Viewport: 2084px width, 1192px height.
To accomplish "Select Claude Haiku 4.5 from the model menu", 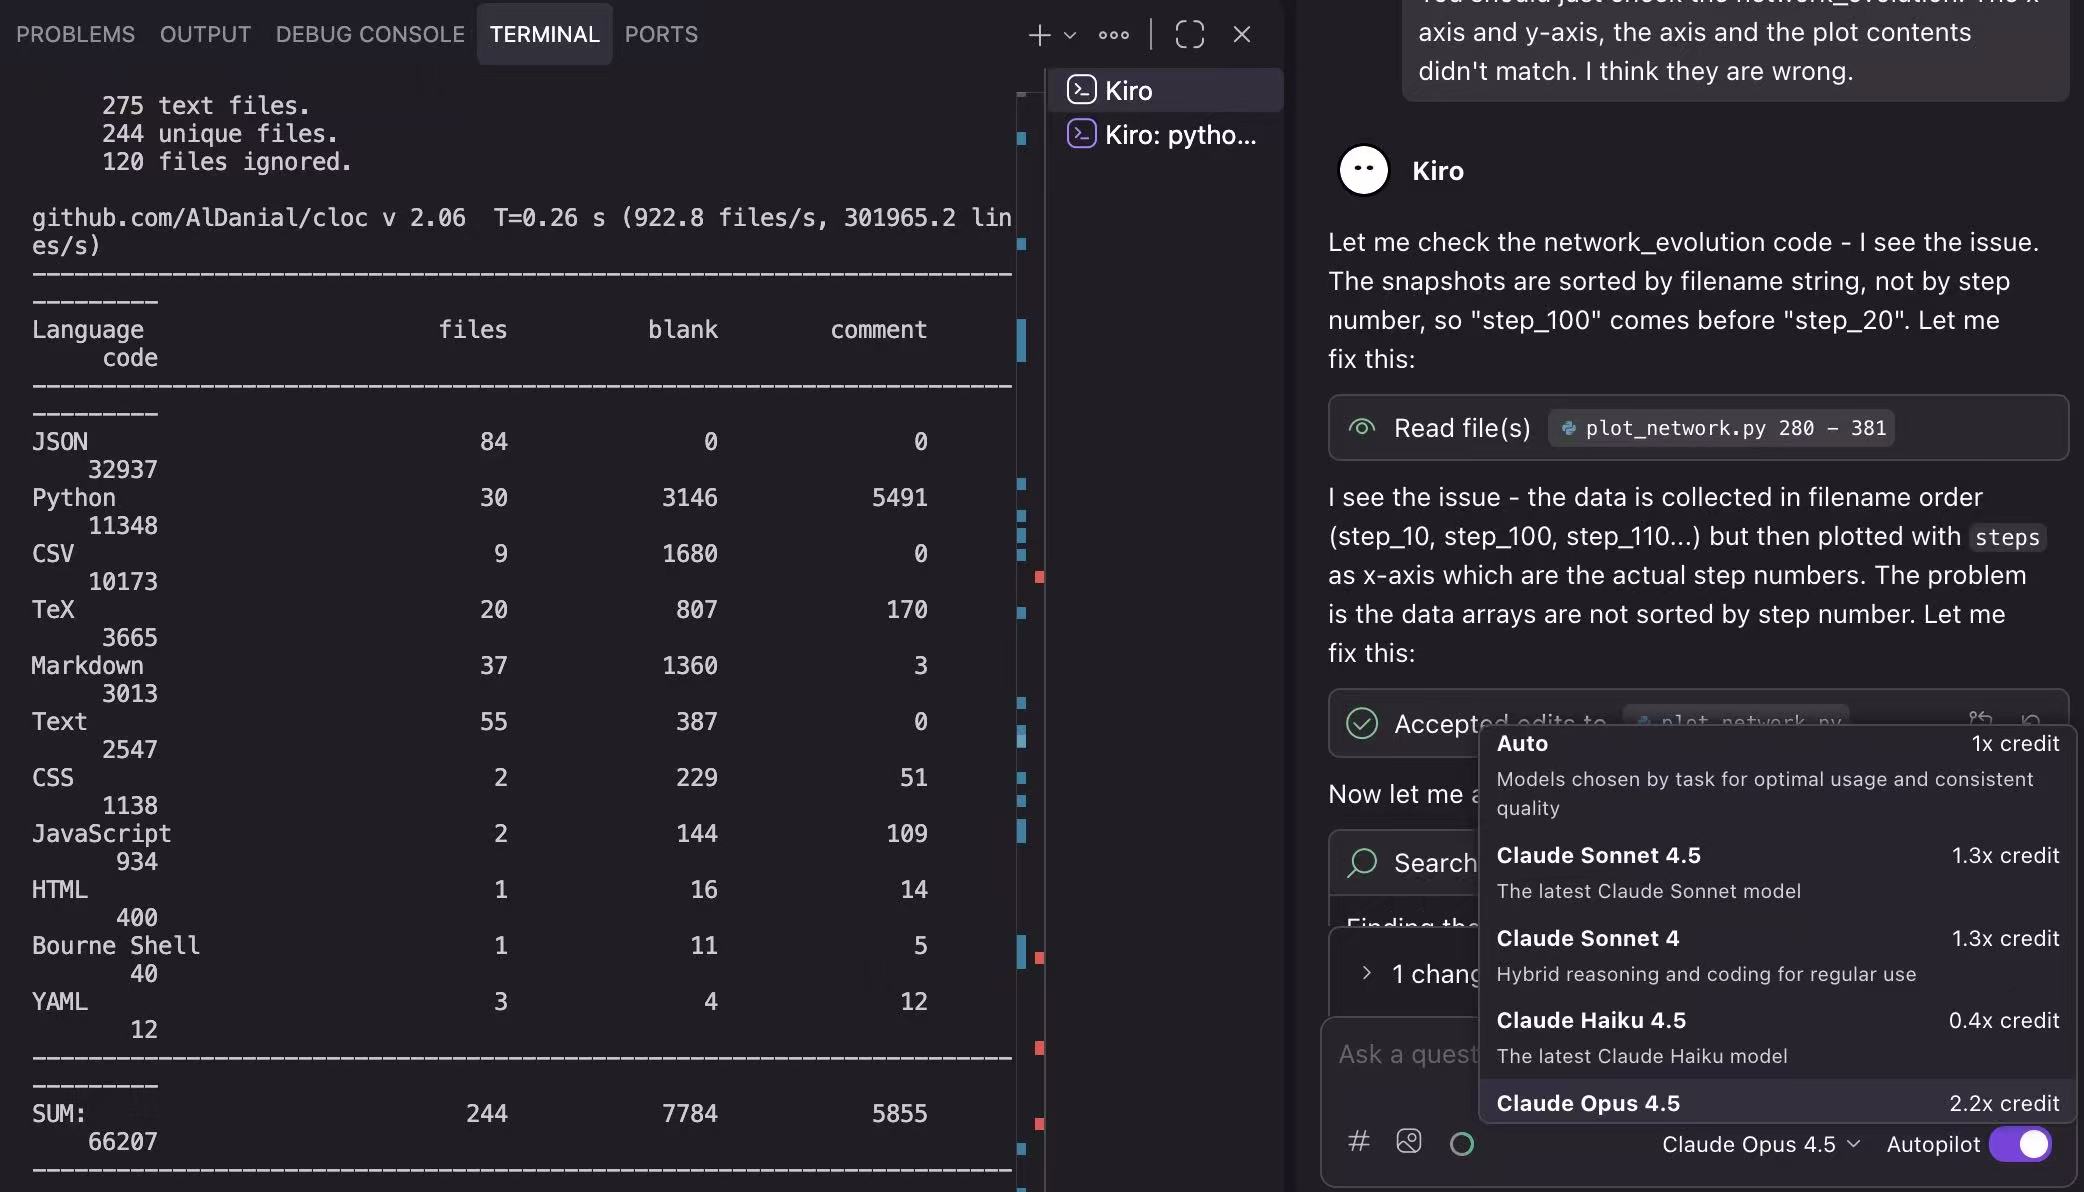I will click(x=1591, y=1020).
